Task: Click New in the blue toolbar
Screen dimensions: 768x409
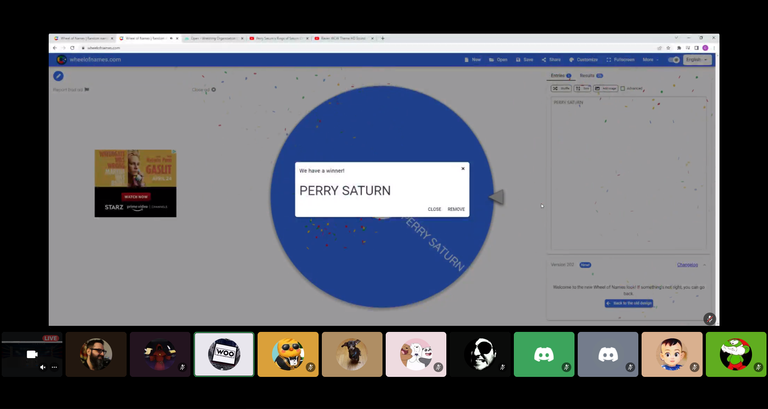Action: tap(472, 60)
